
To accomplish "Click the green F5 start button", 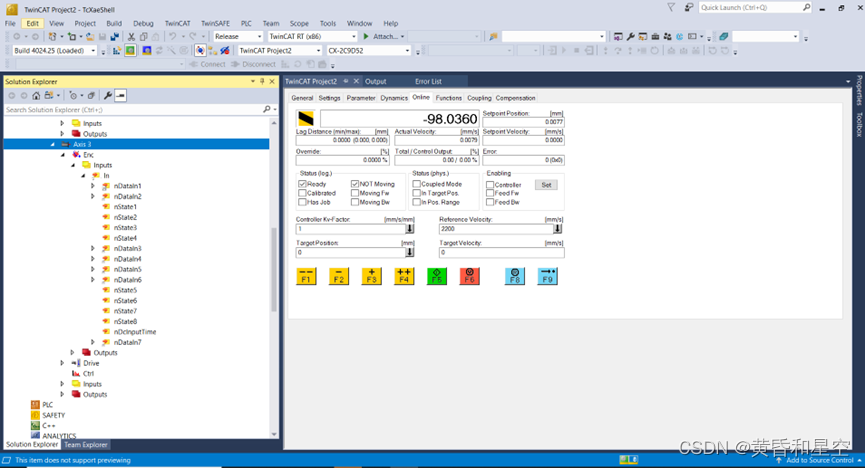I will [x=436, y=276].
